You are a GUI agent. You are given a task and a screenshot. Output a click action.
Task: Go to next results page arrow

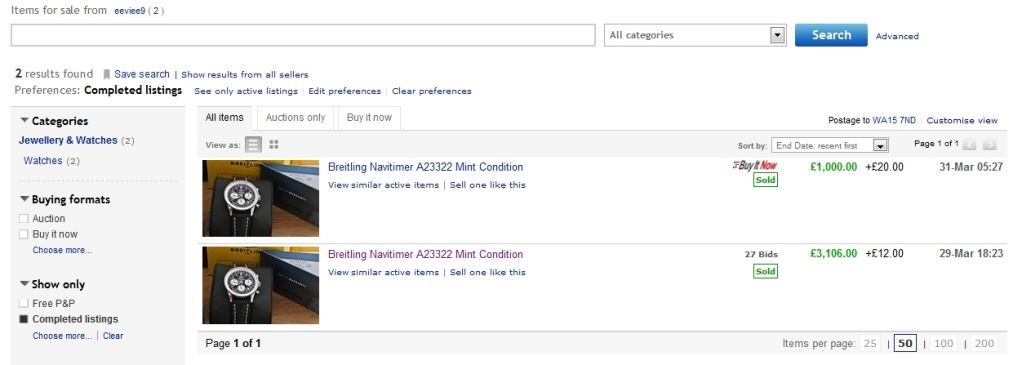pos(989,145)
